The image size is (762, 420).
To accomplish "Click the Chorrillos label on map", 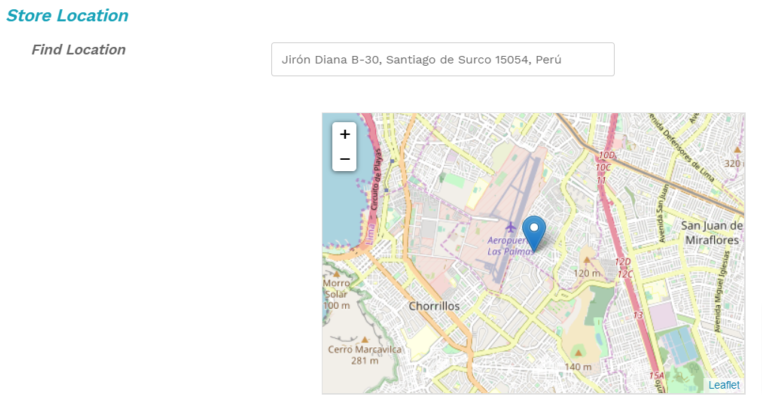I will 434,306.
